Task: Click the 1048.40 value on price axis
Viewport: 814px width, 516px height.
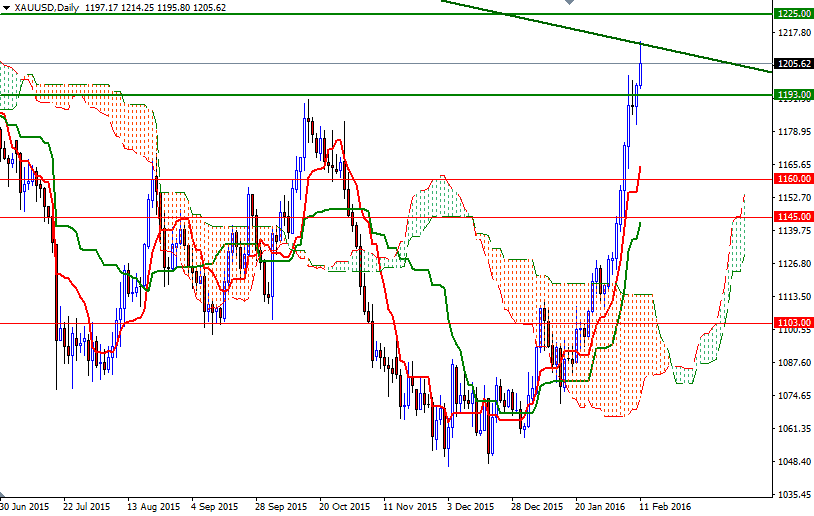Action: (x=794, y=461)
